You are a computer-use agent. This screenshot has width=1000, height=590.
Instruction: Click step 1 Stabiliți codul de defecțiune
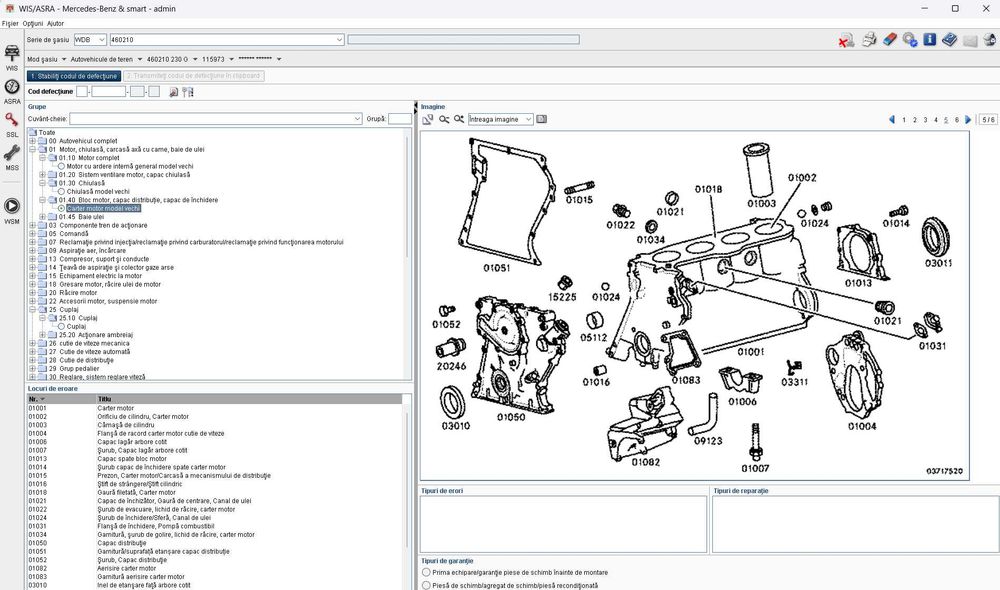[74, 76]
